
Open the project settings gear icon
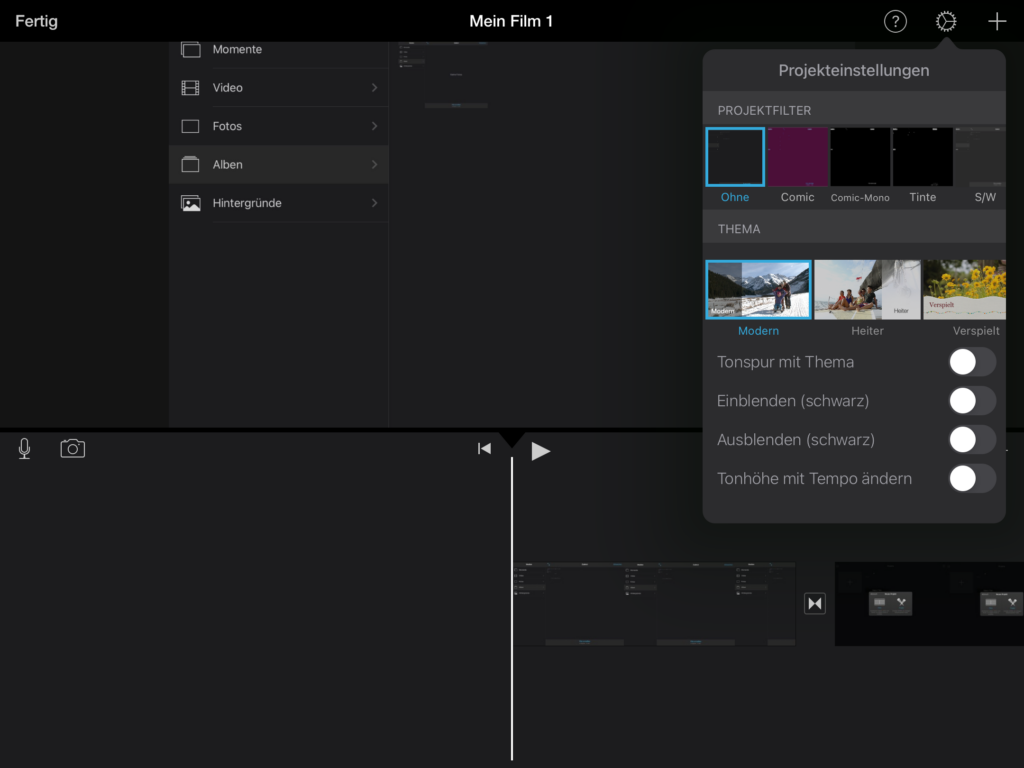[946, 21]
